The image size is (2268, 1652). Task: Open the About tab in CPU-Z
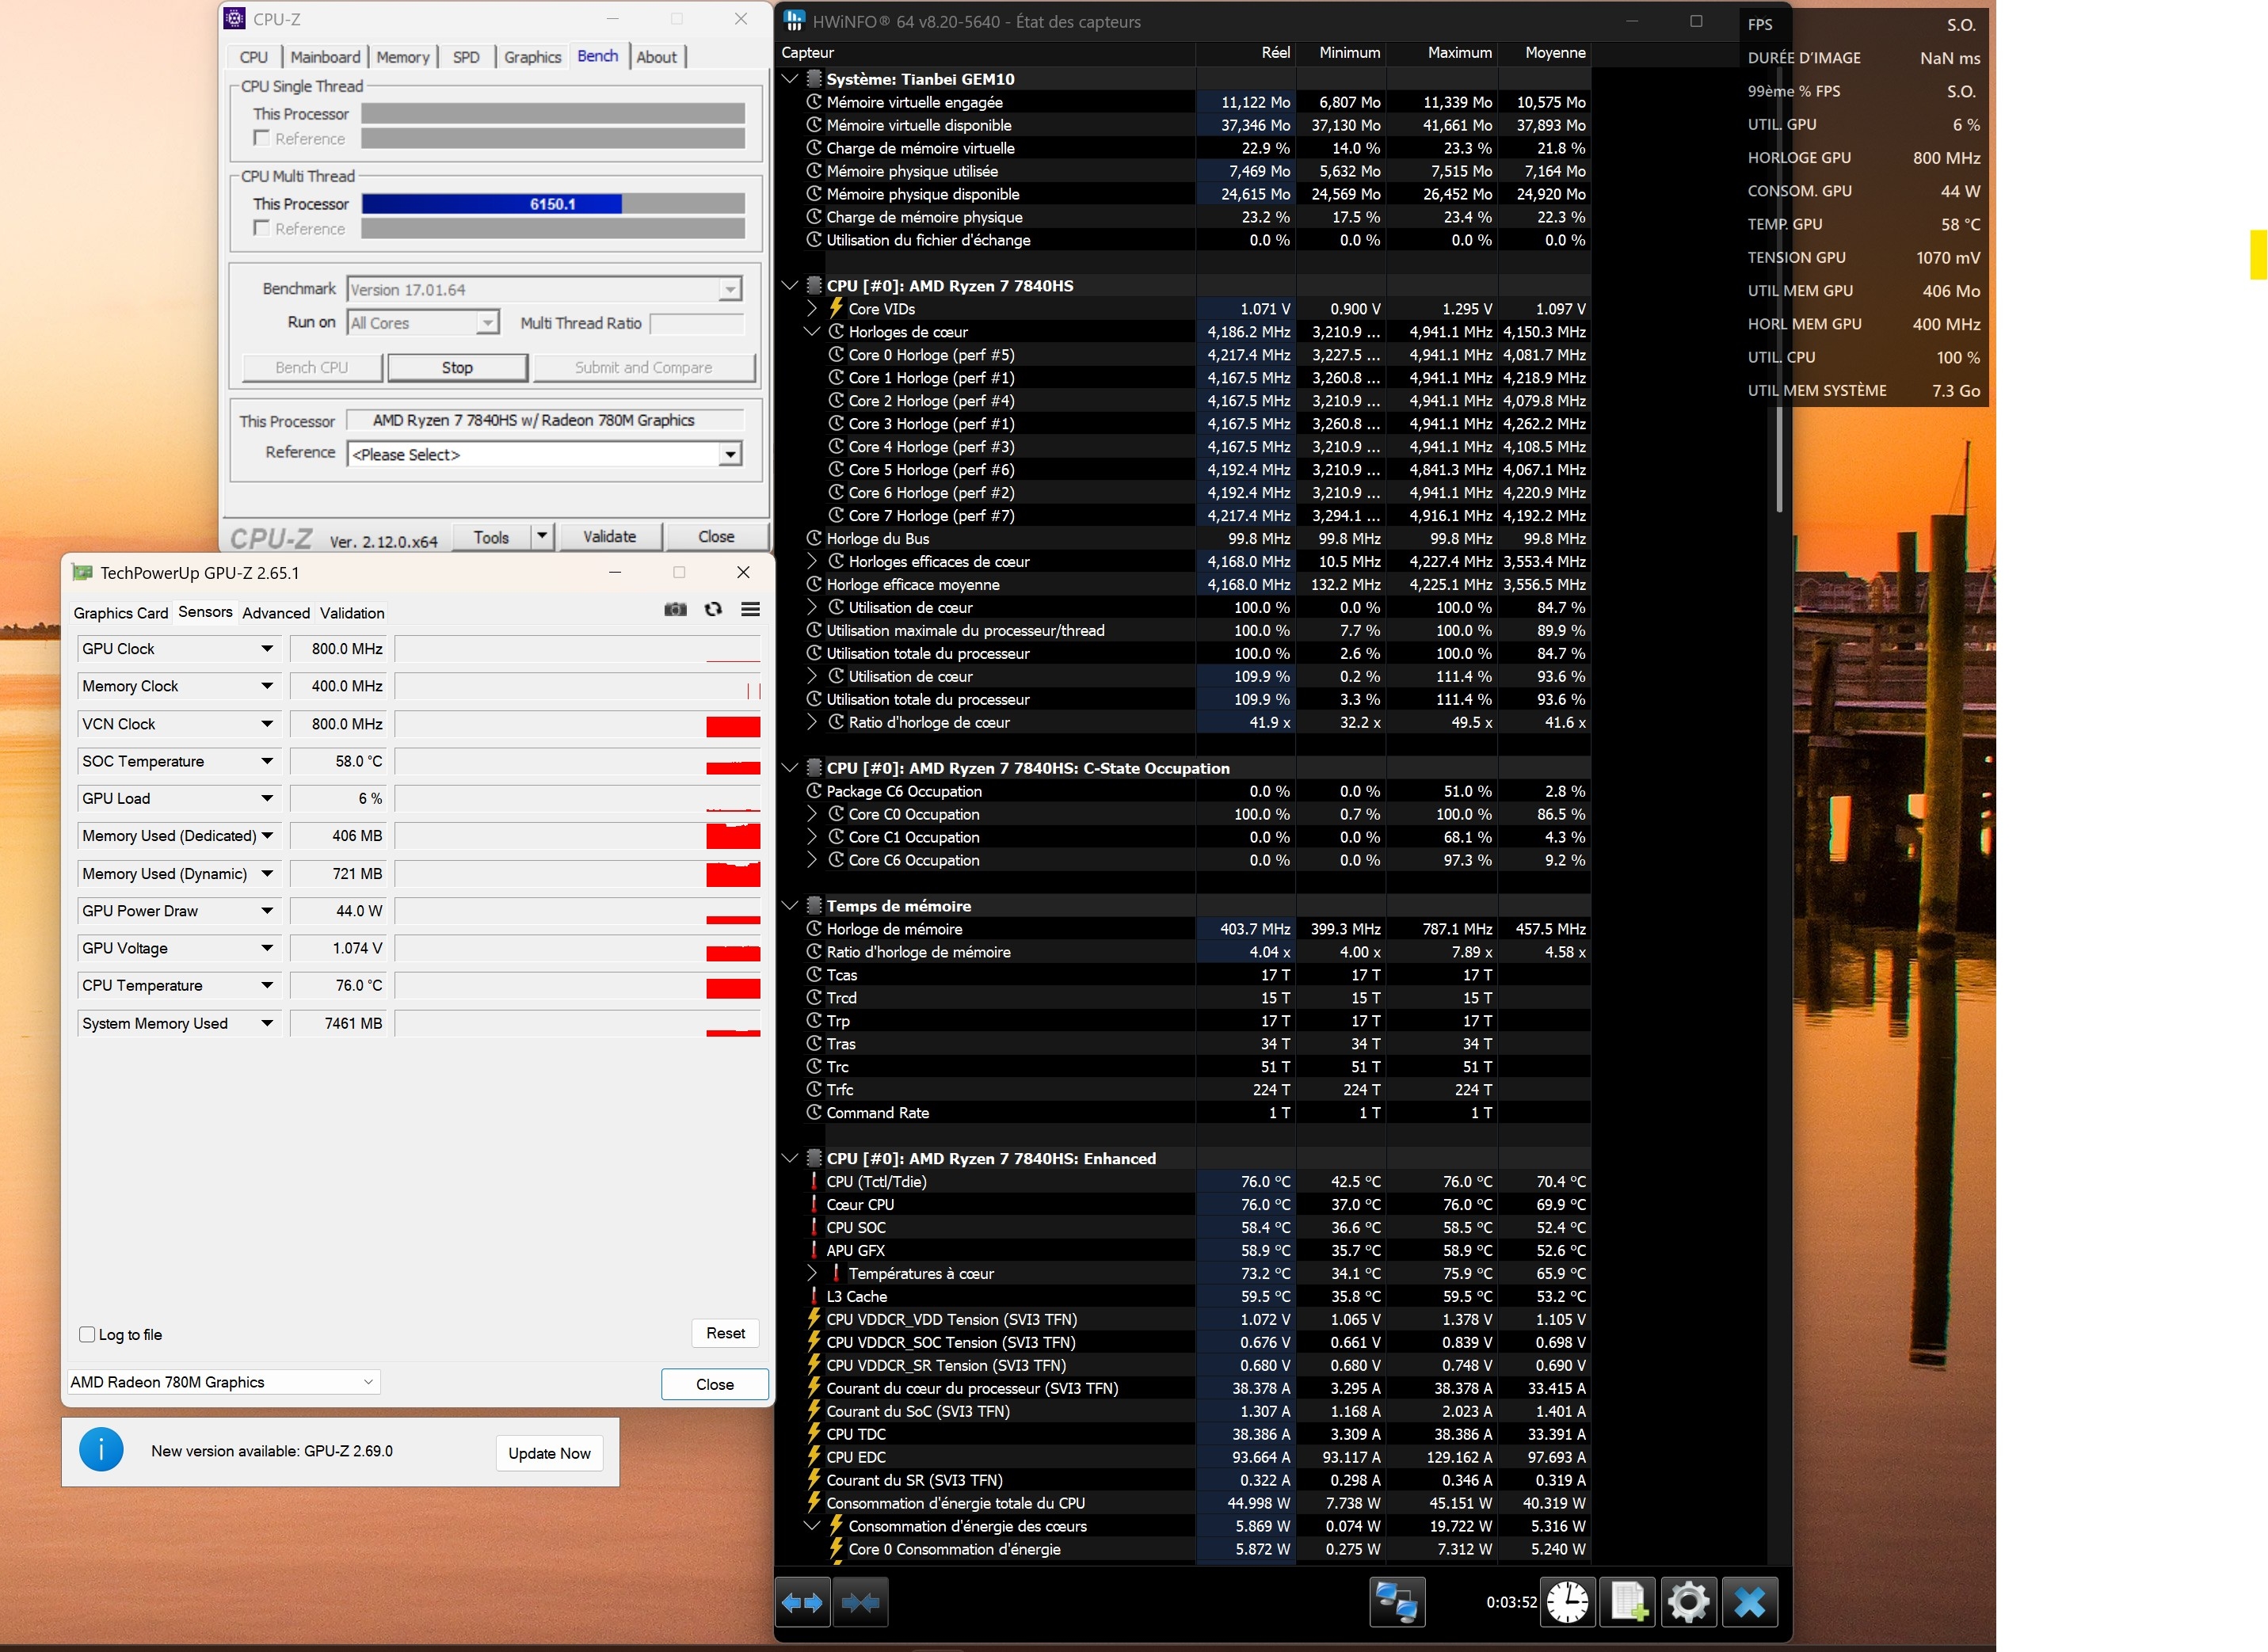pos(656,57)
